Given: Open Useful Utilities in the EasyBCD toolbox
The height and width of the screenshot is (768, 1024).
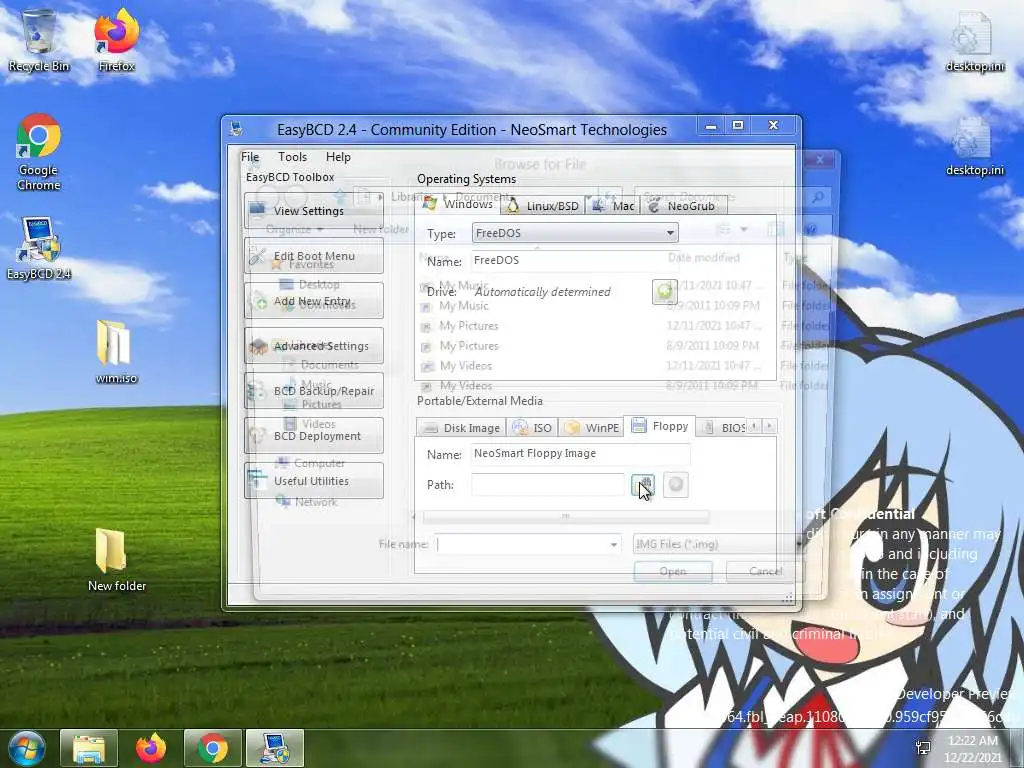Looking at the screenshot, I should click(x=313, y=481).
